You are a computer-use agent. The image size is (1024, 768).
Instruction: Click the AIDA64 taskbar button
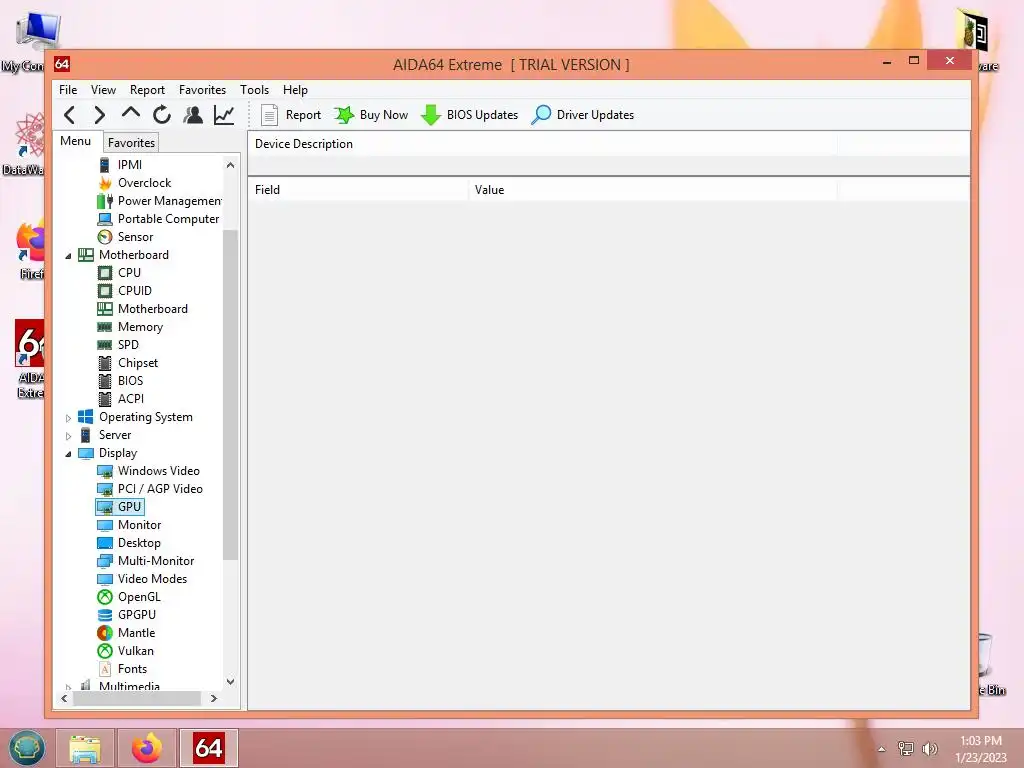(208, 748)
